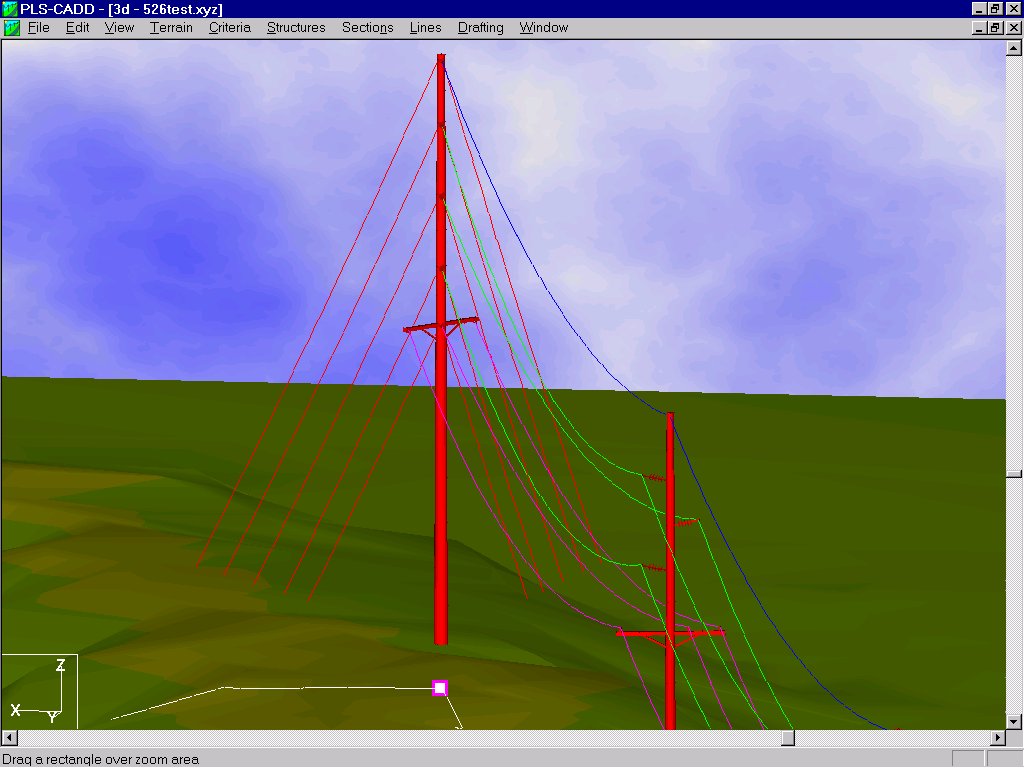This screenshot has width=1024, height=768.
Task: Open the Terrain menu
Action: [x=171, y=27]
